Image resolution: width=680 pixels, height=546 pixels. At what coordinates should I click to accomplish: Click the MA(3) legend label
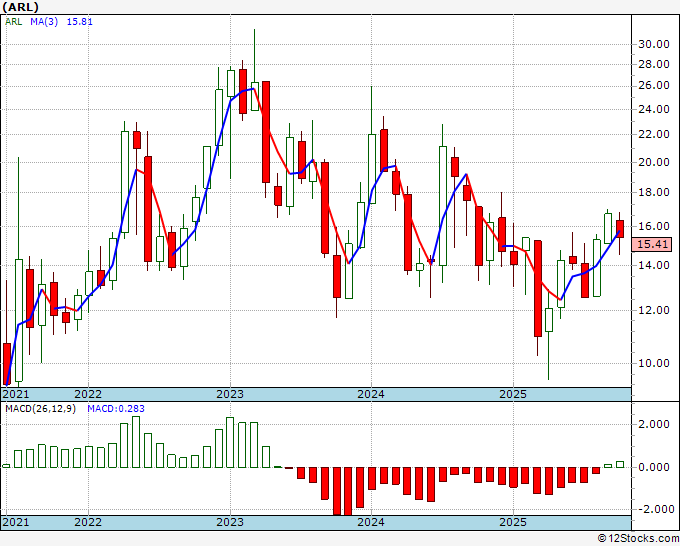tap(44, 22)
